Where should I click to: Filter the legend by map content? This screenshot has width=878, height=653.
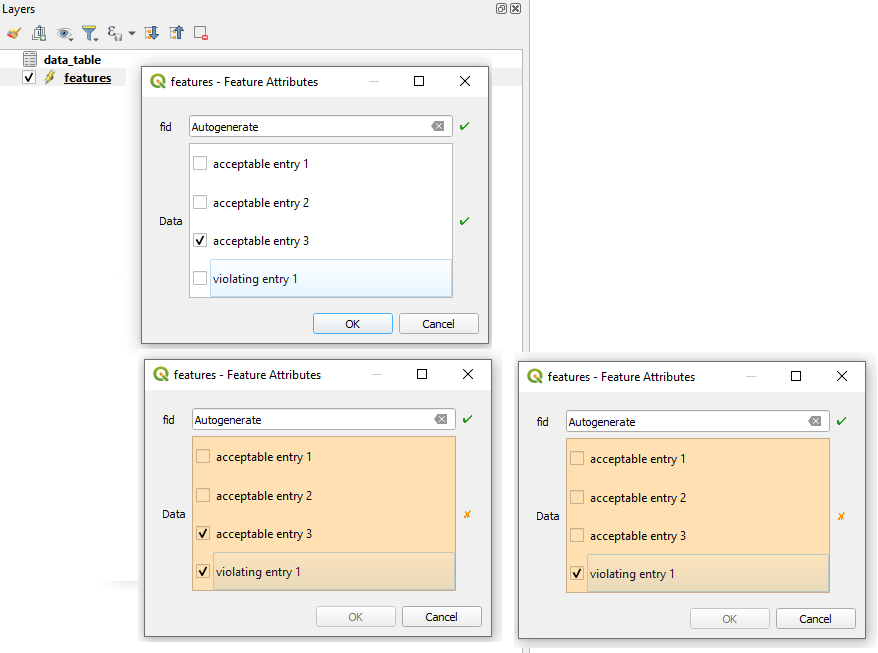(89, 32)
